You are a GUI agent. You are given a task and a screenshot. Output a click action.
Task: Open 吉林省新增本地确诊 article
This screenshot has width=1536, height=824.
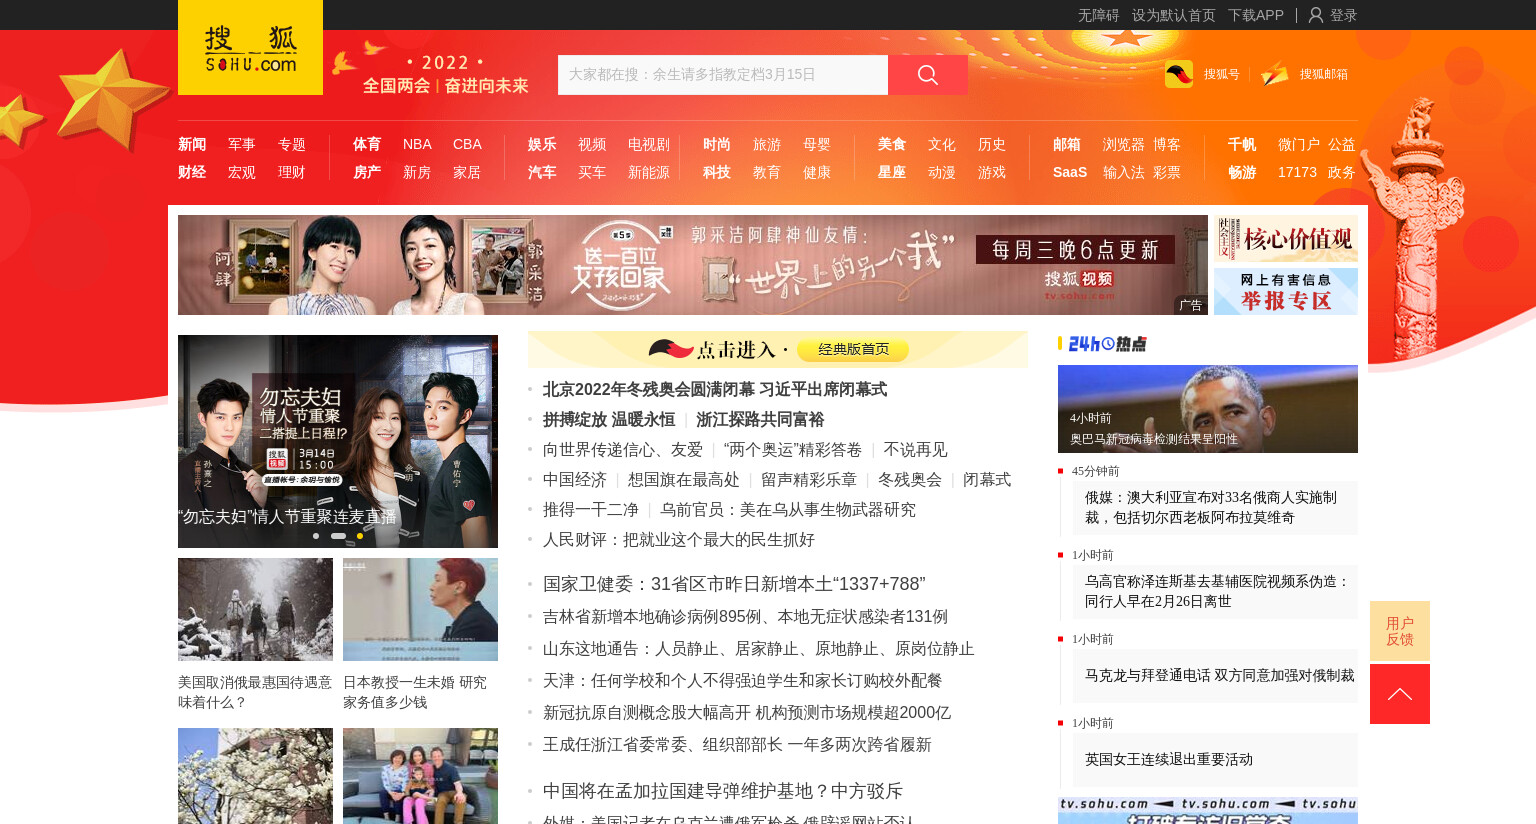[745, 616]
